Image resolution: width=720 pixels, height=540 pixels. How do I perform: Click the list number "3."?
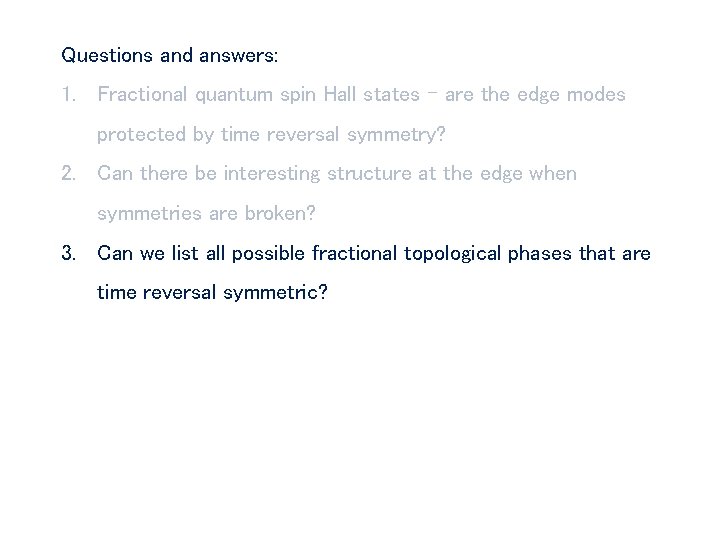[x=69, y=253]
